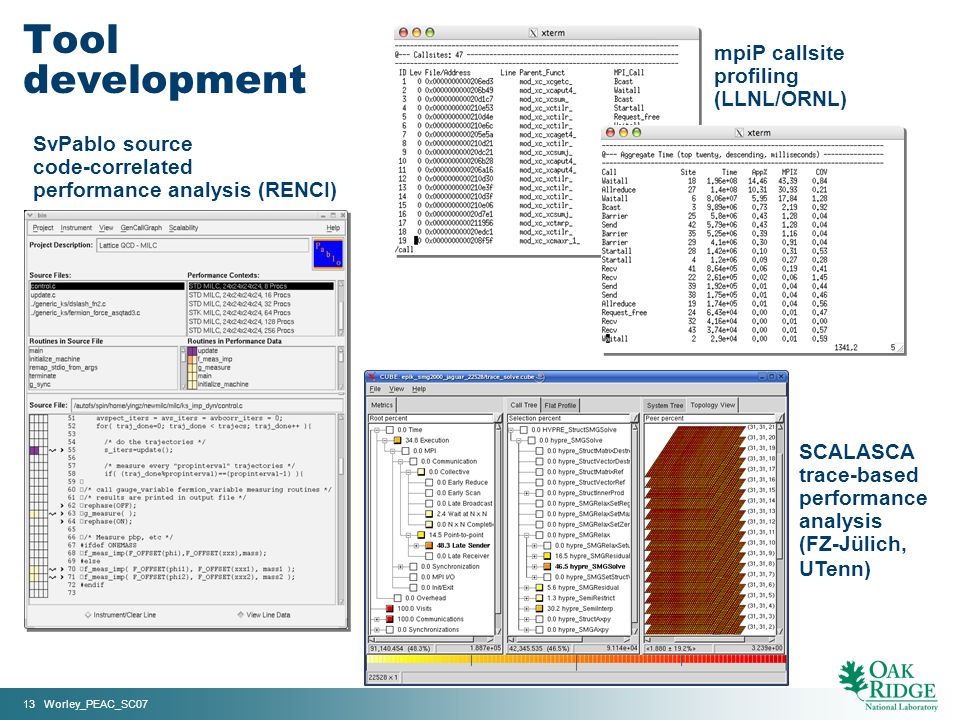The height and width of the screenshot is (720, 960).
Task: Expand the hypre_StructInnerProd call tree node
Action: coord(527,493)
